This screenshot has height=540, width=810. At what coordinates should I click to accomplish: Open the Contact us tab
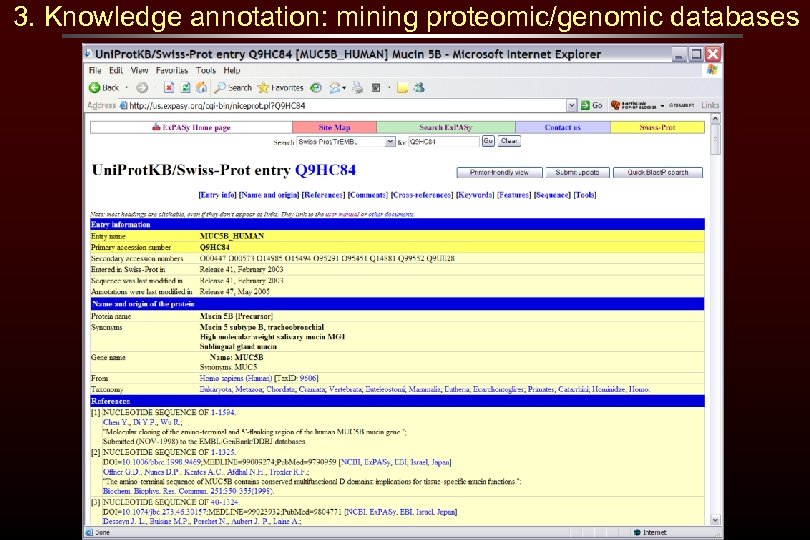pos(563,128)
